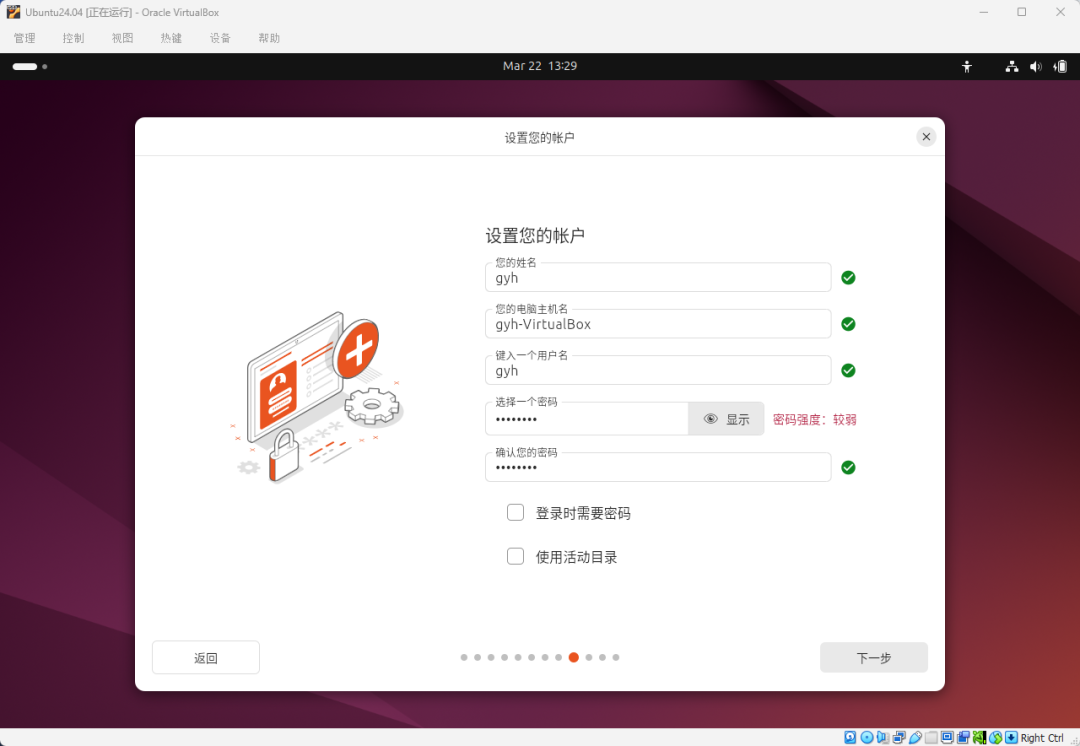
Task: Click the display icon in VirtualBox status bar
Action: 949,737
